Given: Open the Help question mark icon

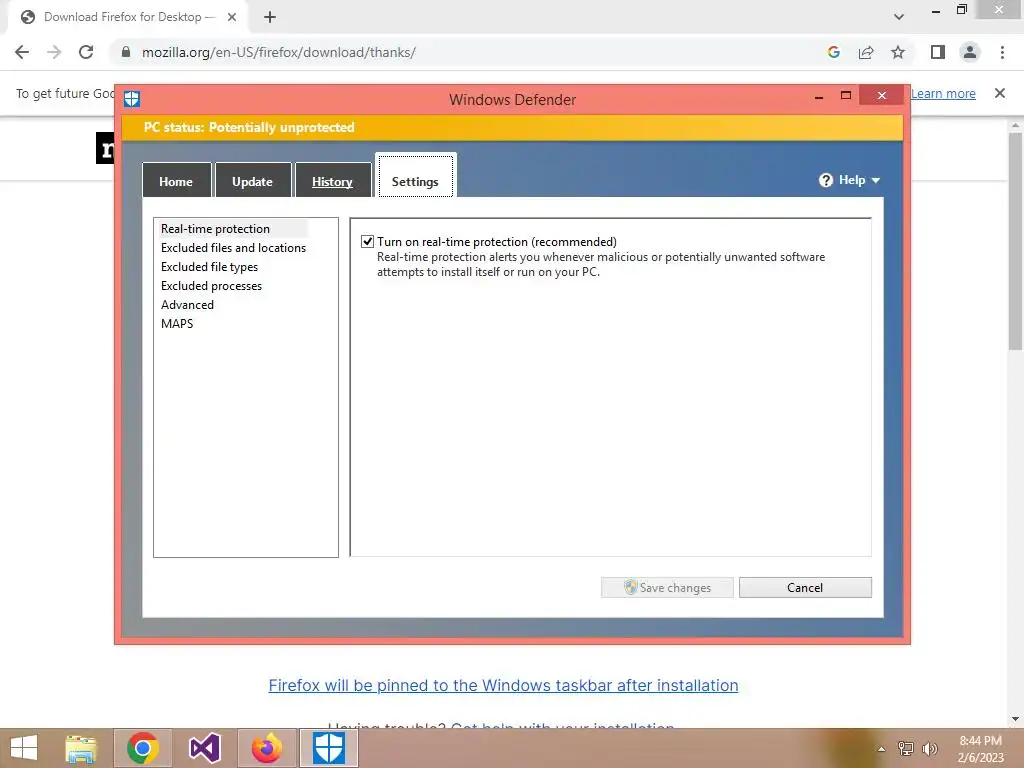Looking at the screenshot, I should coord(825,180).
